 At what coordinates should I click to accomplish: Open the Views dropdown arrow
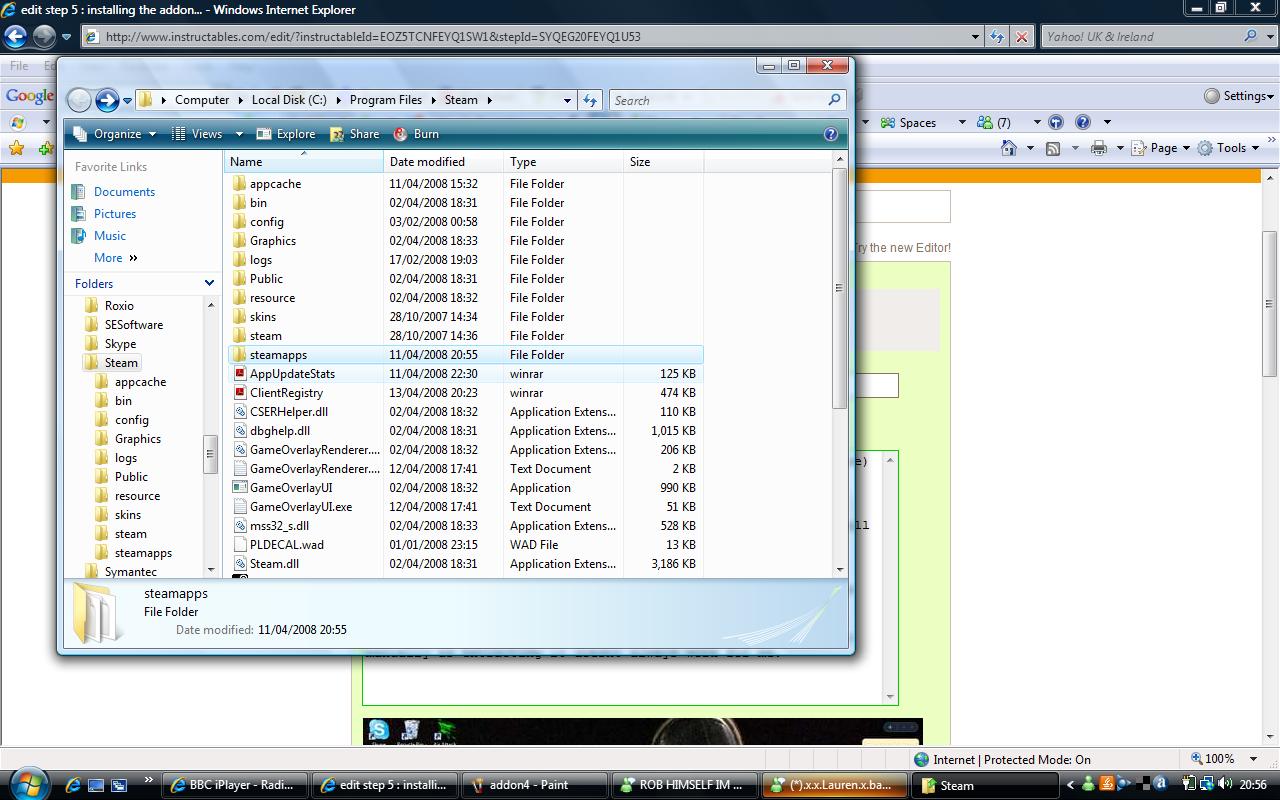[x=239, y=134]
